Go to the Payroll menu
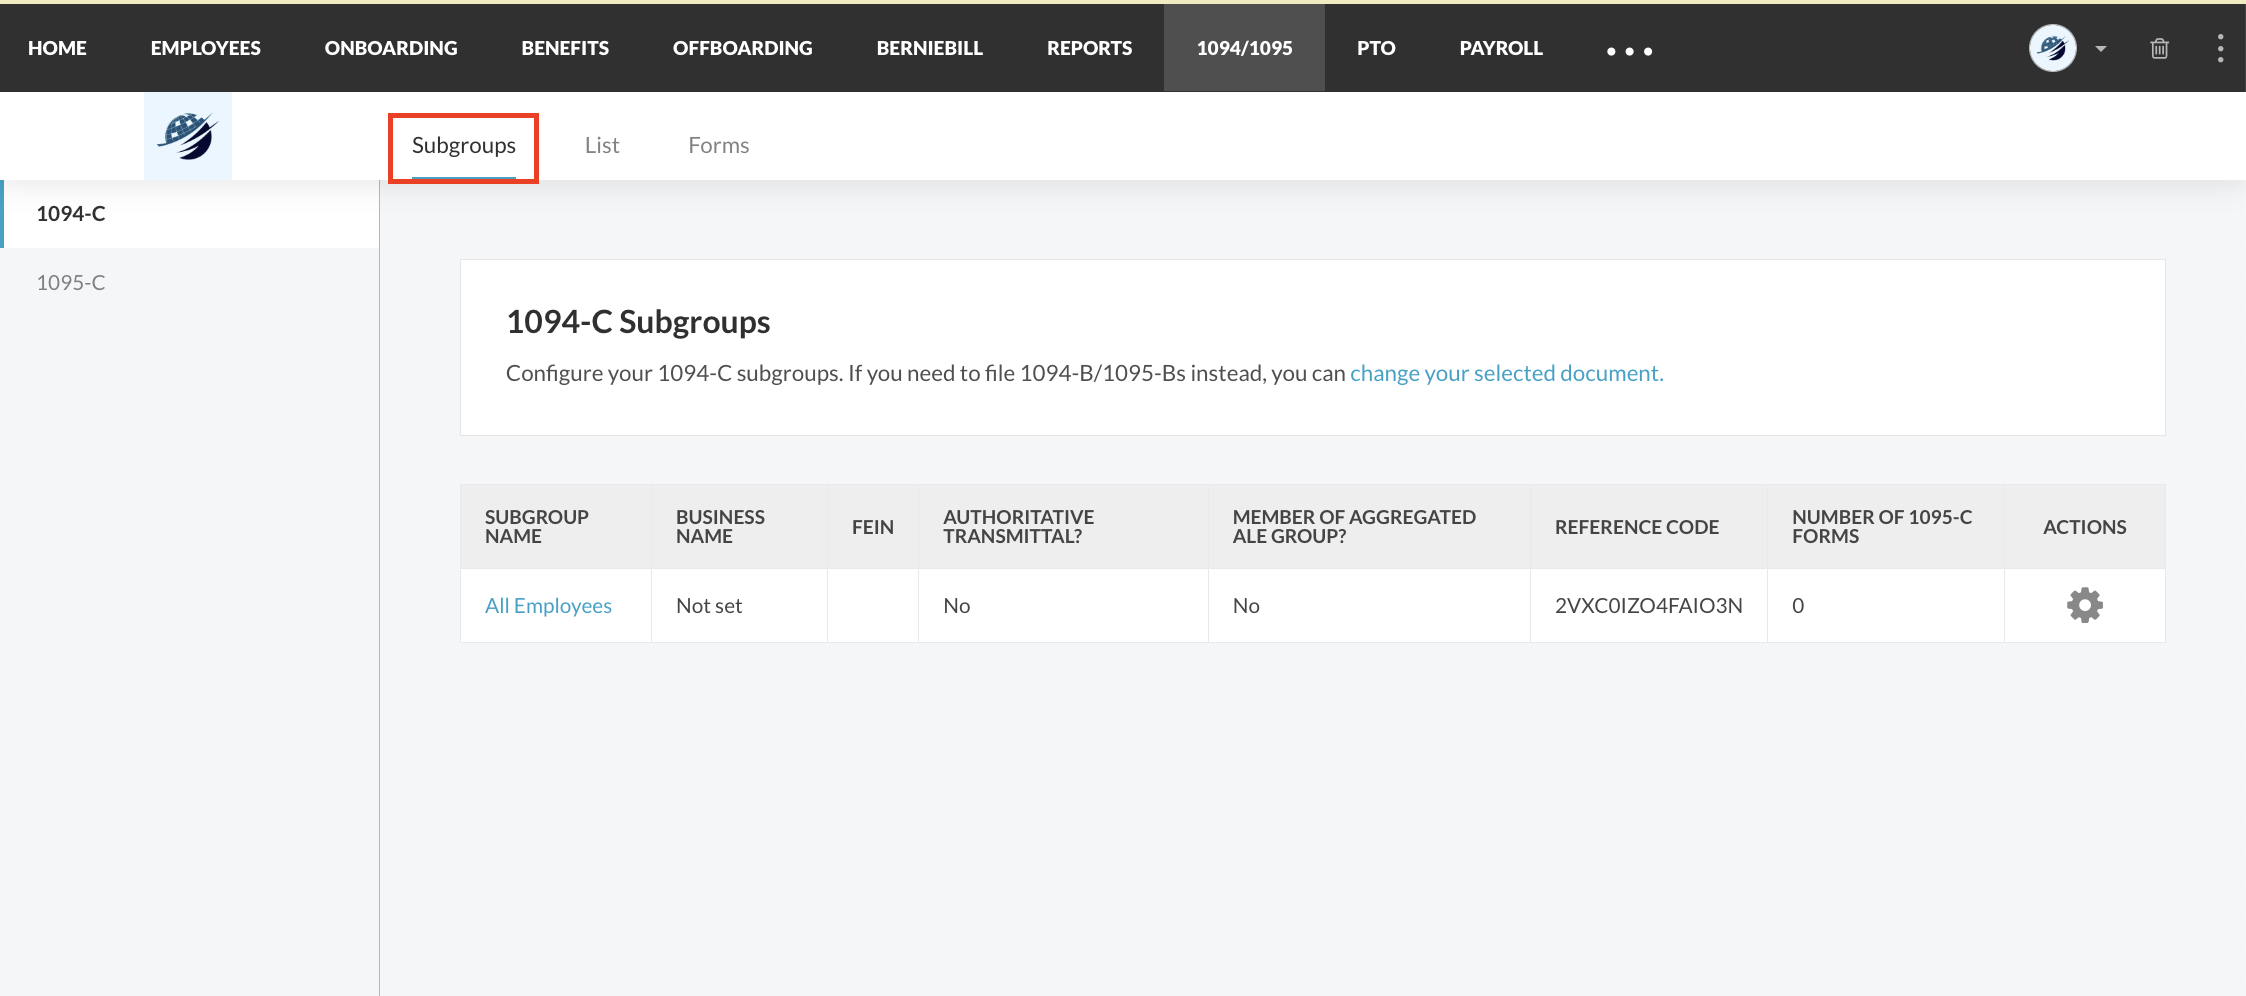 click(1500, 48)
